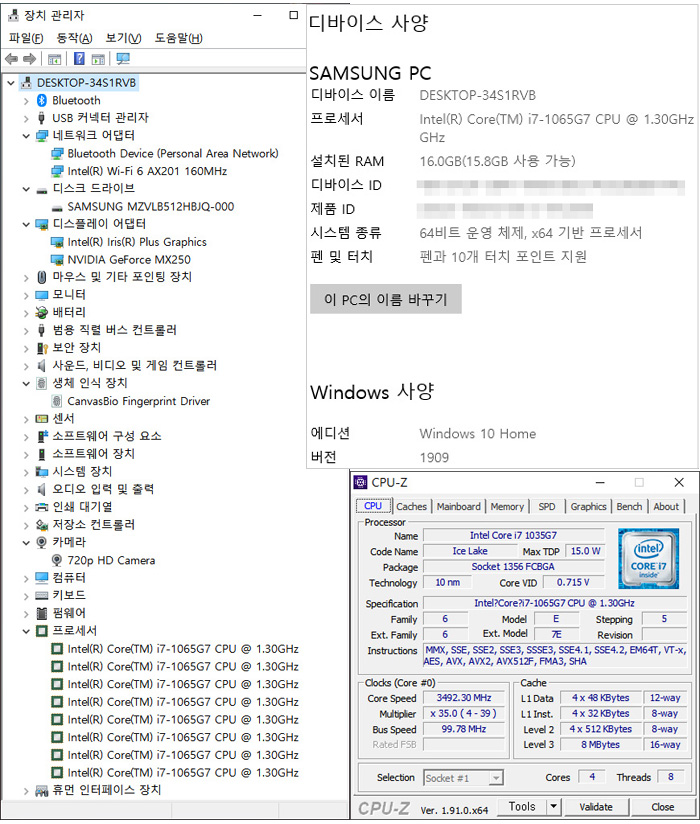Click the Close button in CPU-Z
Viewport: 700px width, 824px height.
(x=663, y=807)
